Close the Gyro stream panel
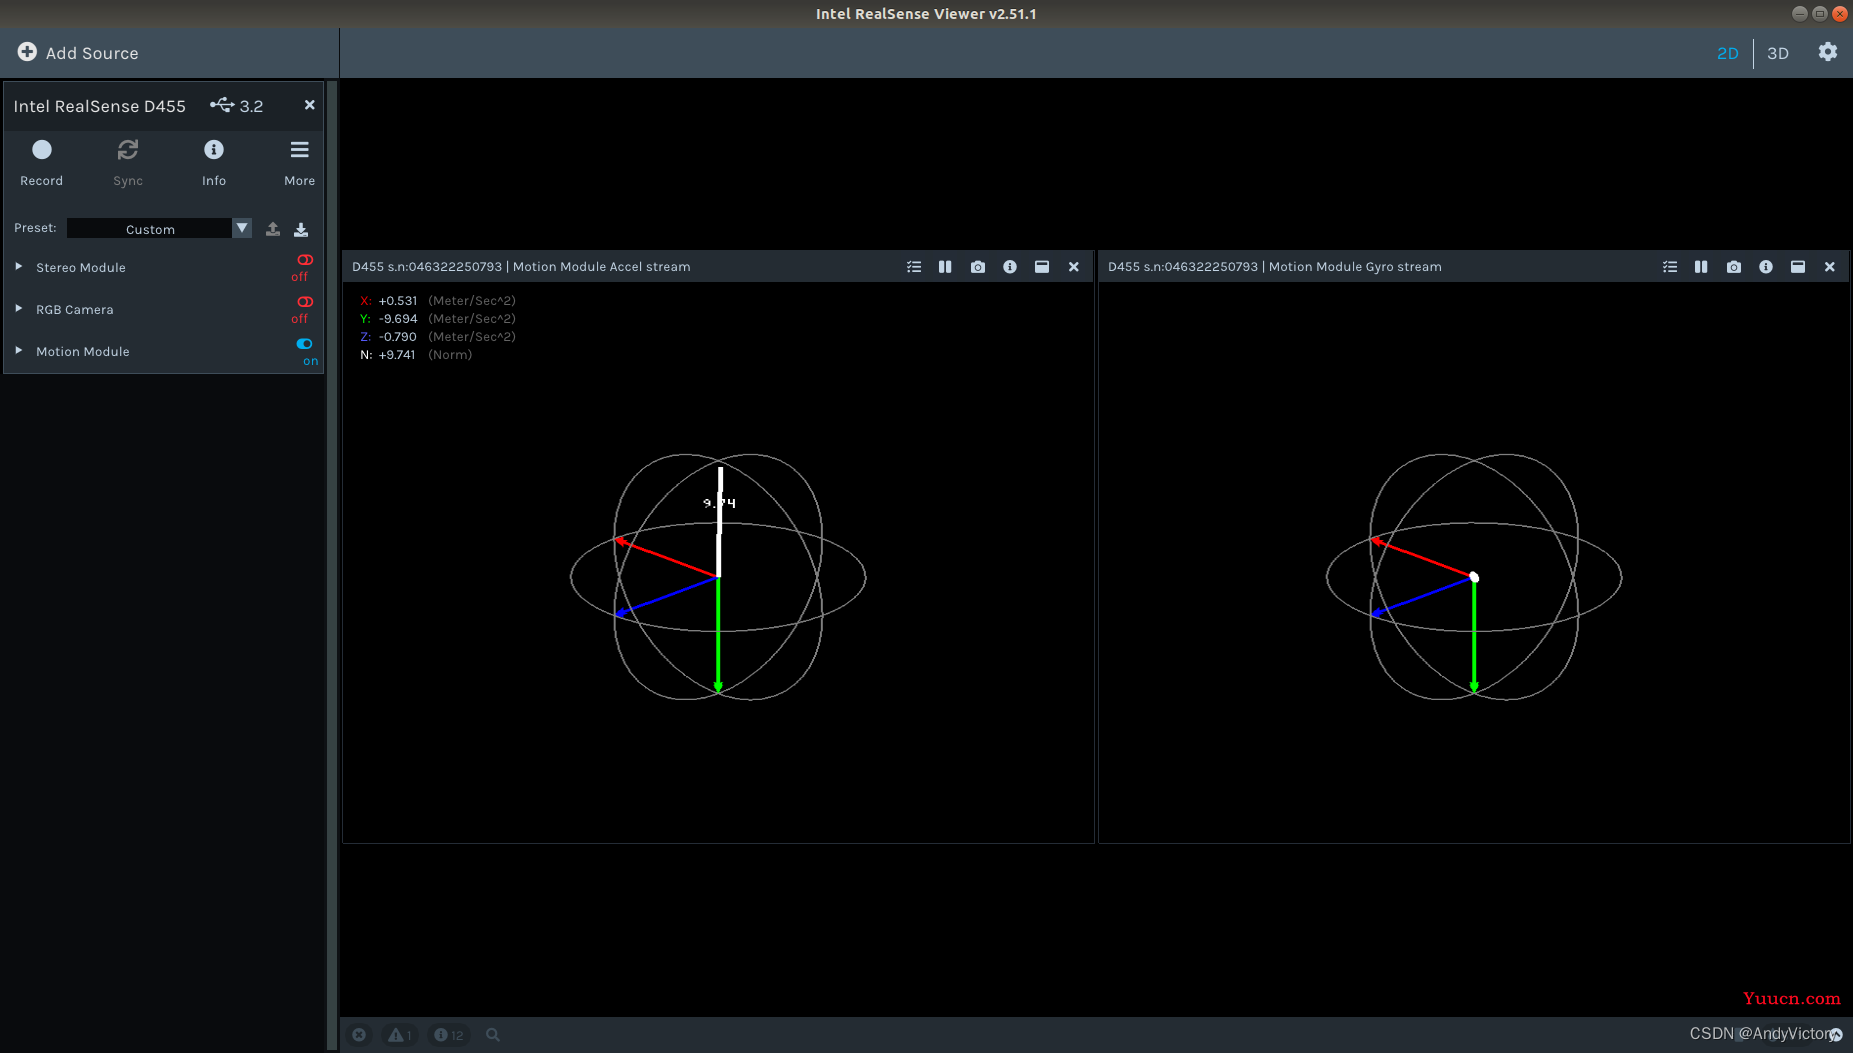Image resolution: width=1853 pixels, height=1053 pixels. pos(1830,267)
